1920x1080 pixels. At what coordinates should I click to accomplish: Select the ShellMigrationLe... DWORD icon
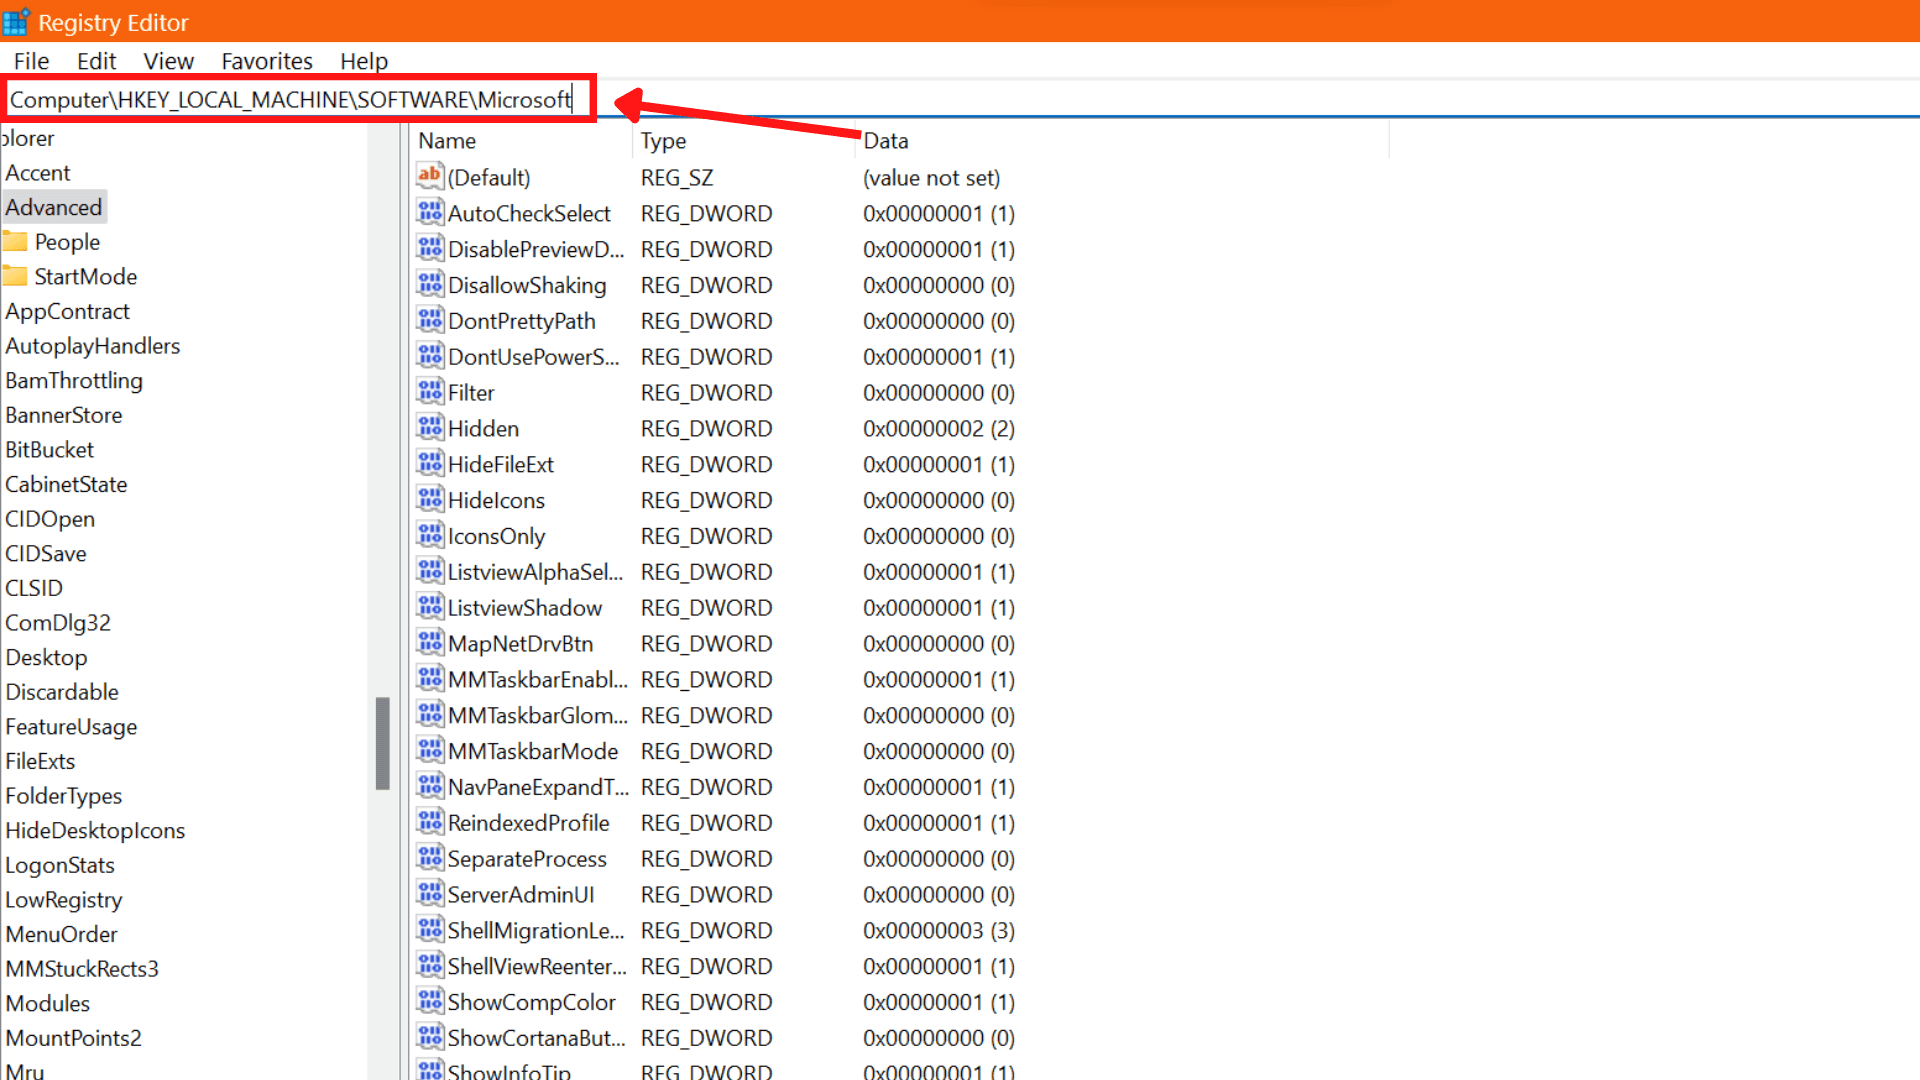(x=430, y=930)
